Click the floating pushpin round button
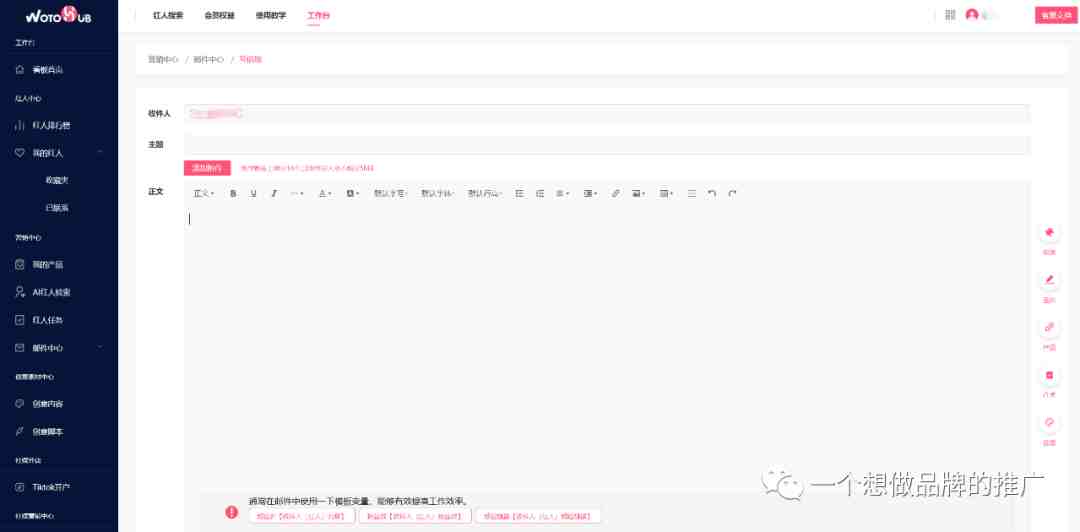 point(1050,233)
